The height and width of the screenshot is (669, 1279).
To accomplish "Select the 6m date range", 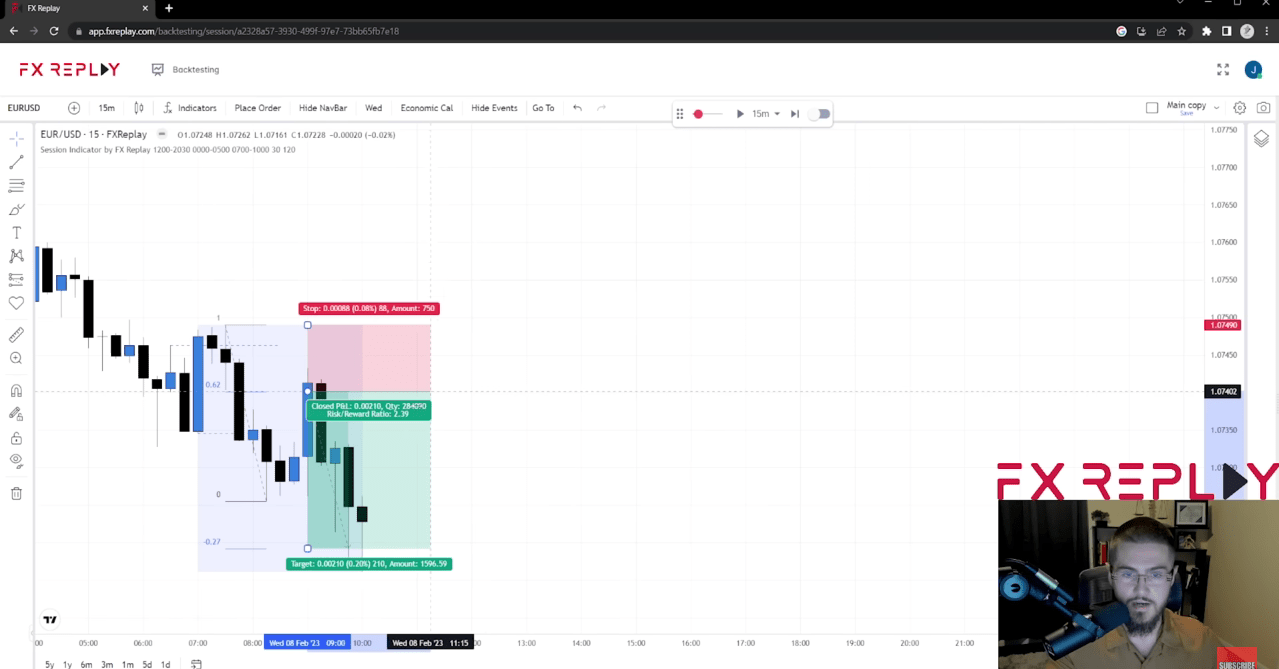I will tap(87, 664).
